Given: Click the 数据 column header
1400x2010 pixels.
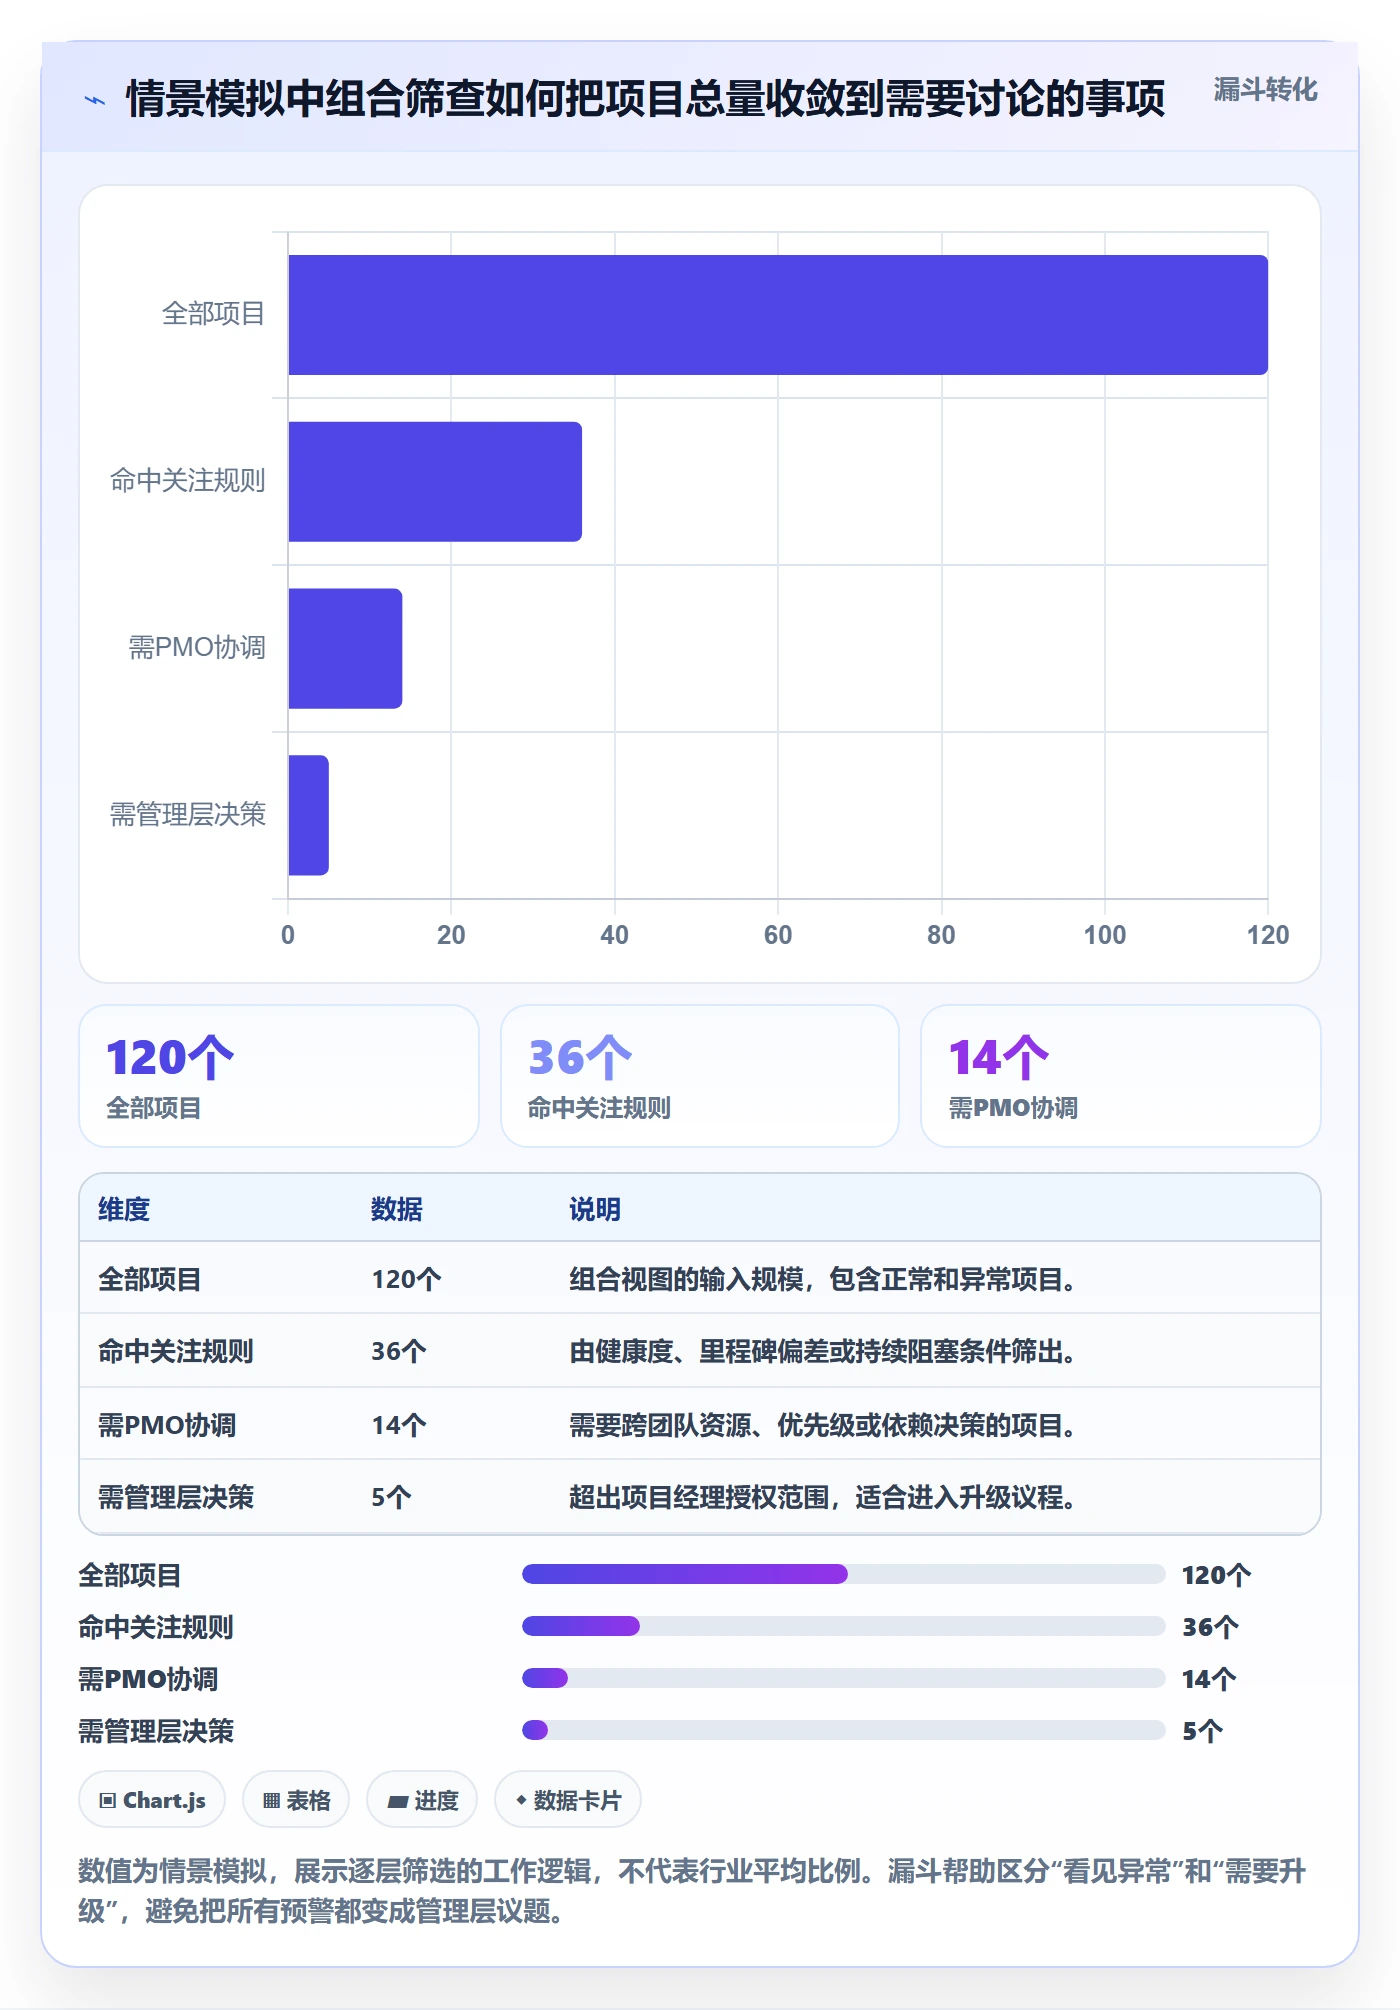Looking at the screenshot, I should pos(397,1209).
